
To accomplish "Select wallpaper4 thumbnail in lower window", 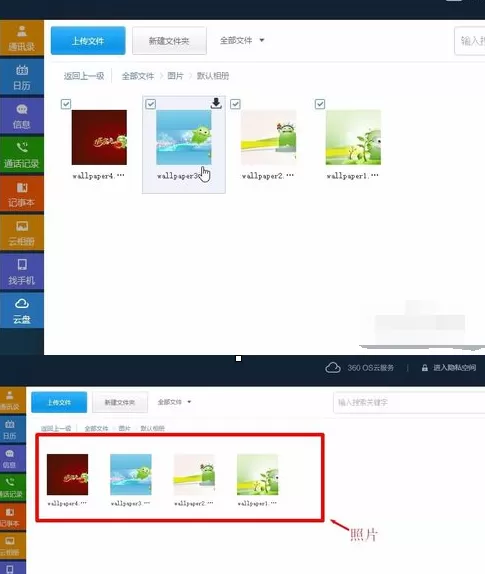I will pos(67,474).
